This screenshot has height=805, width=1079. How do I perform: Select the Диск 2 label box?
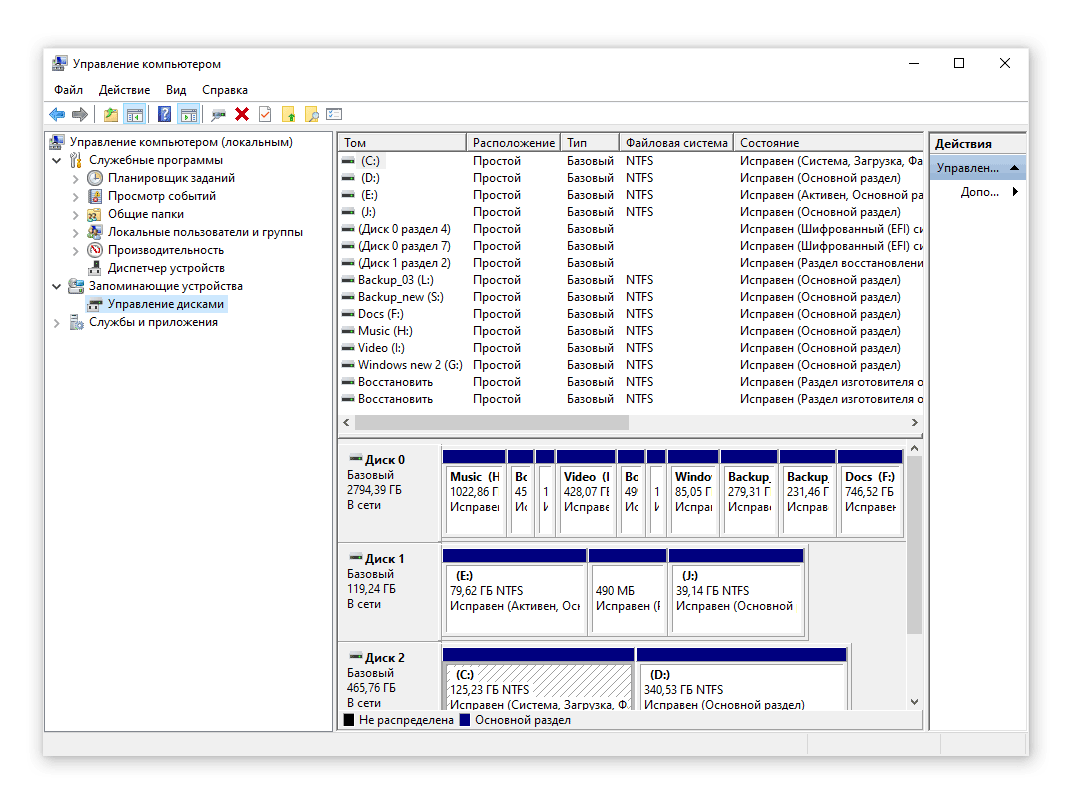tap(389, 677)
